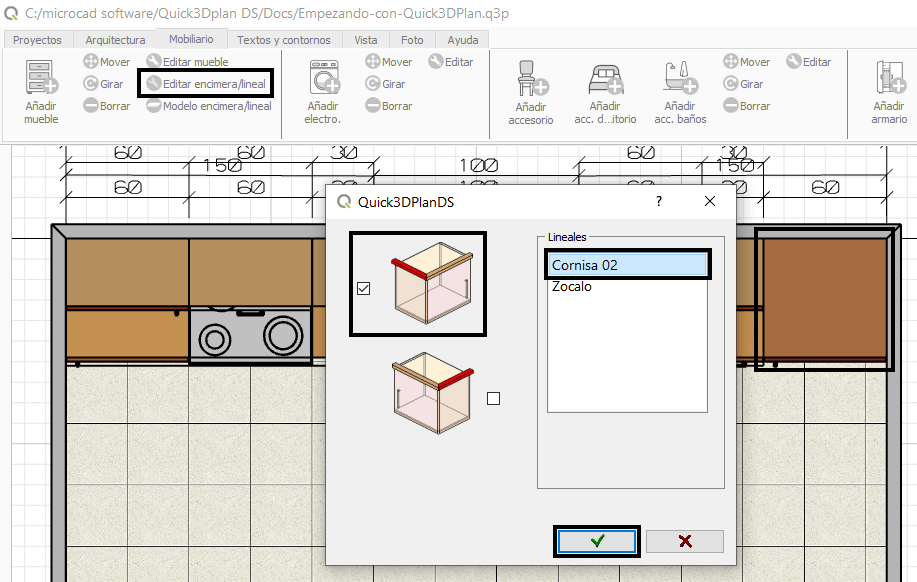Viewport: 917px width, 582px height.
Task: Select the upper cabinet cornice thumbnail
Action: click(x=432, y=283)
